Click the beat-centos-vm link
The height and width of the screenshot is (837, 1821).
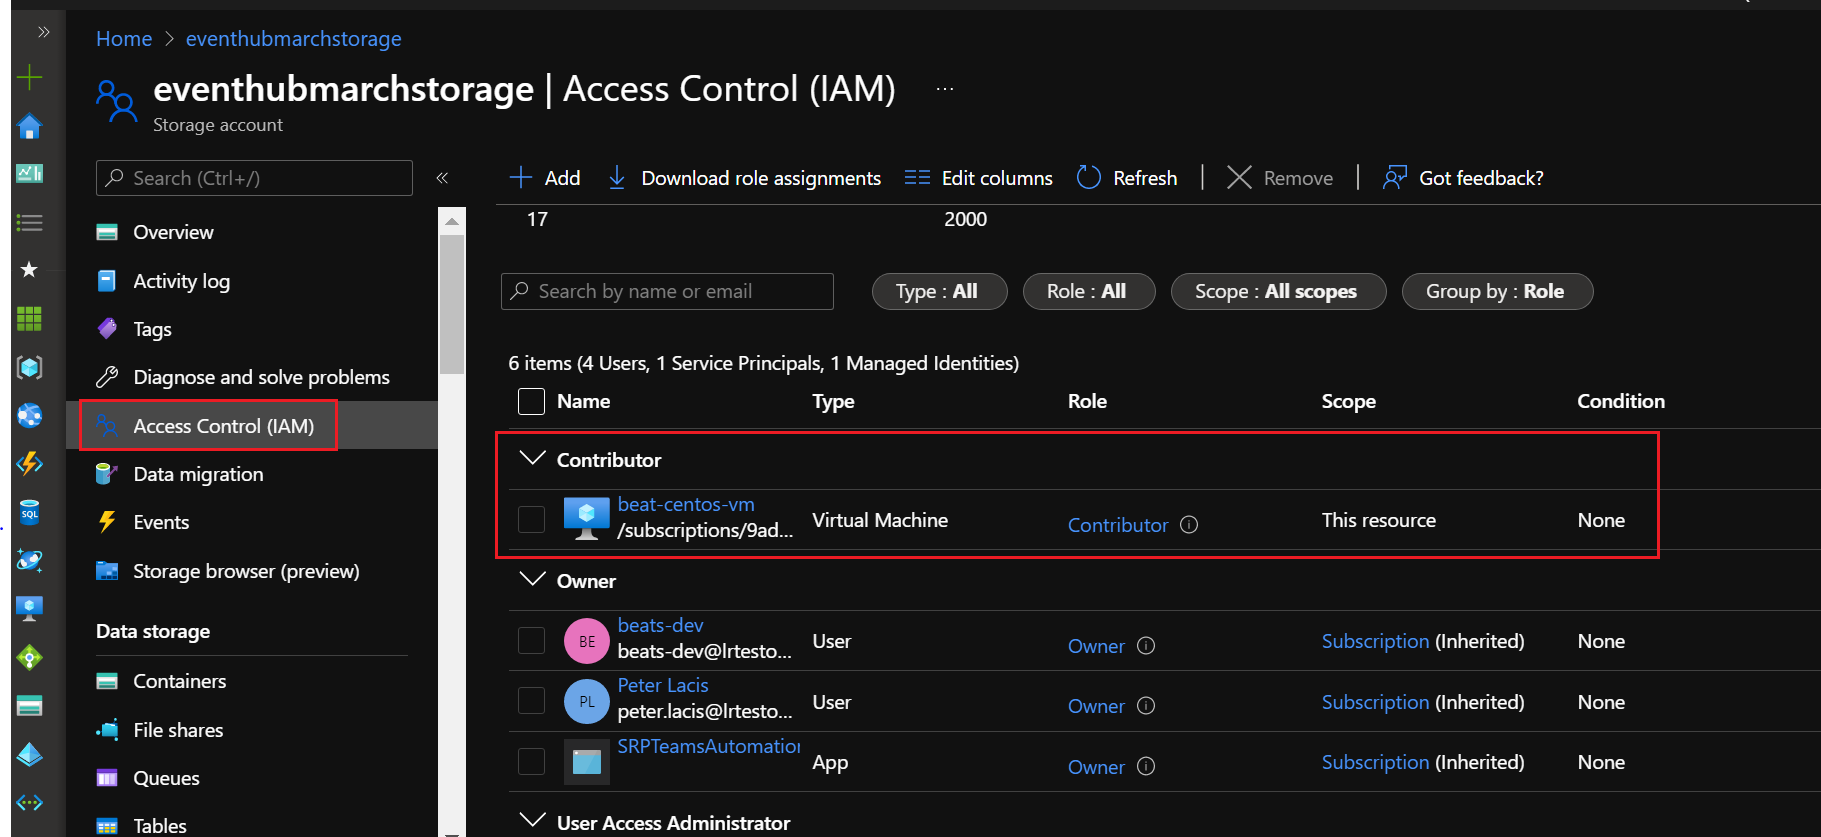[686, 505]
